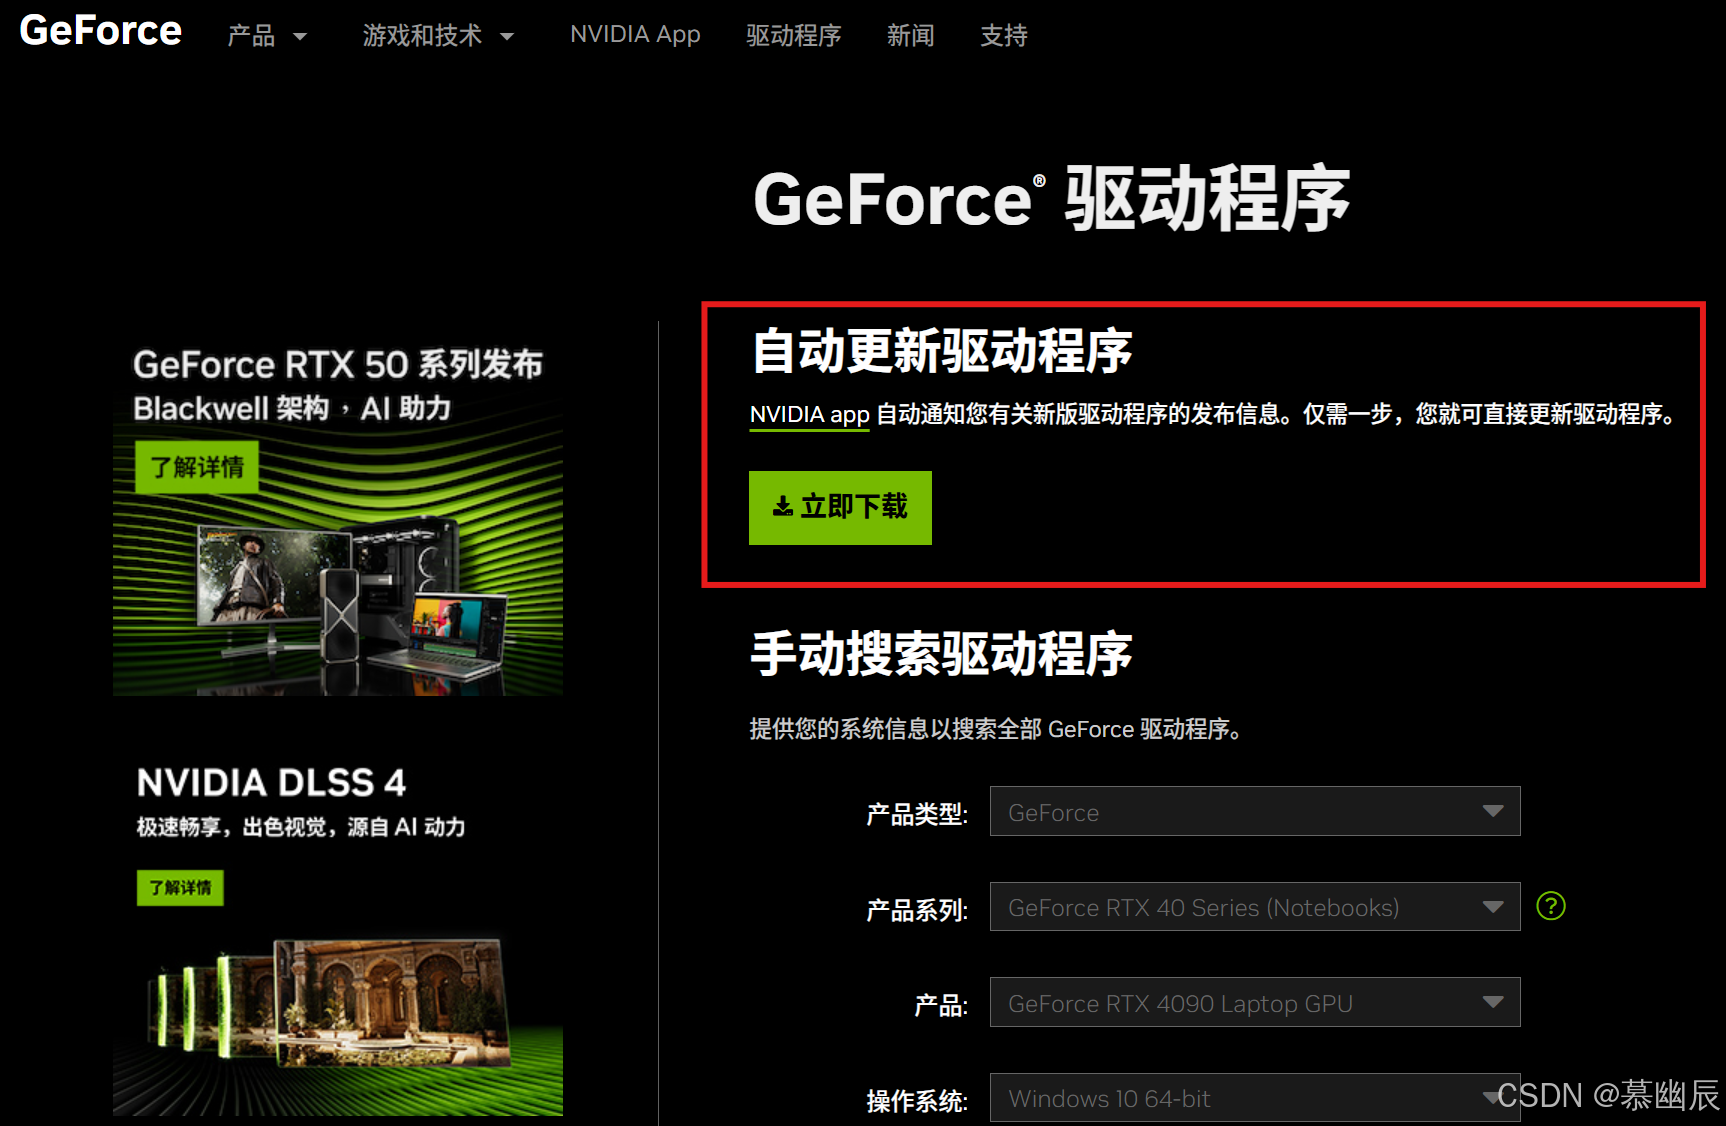This screenshot has height=1126, width=1726.
Task: Open the 产品 menu
Action: (267, 36)
